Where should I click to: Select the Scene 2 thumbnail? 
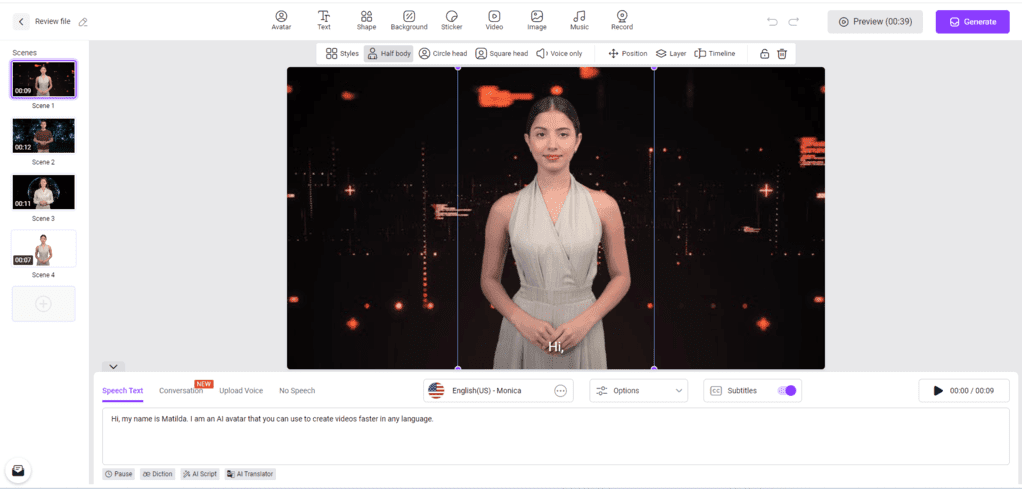tap(44, 136)
